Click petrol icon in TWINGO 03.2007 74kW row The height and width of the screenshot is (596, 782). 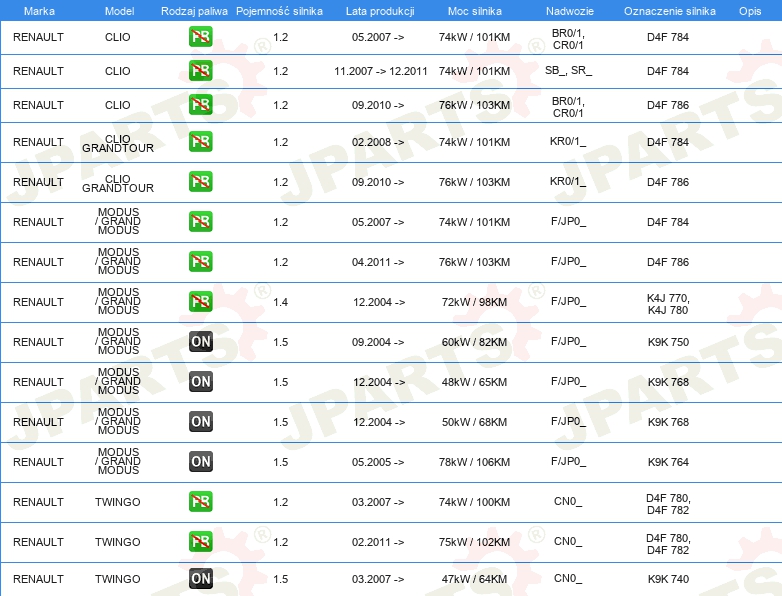[200, 502]
